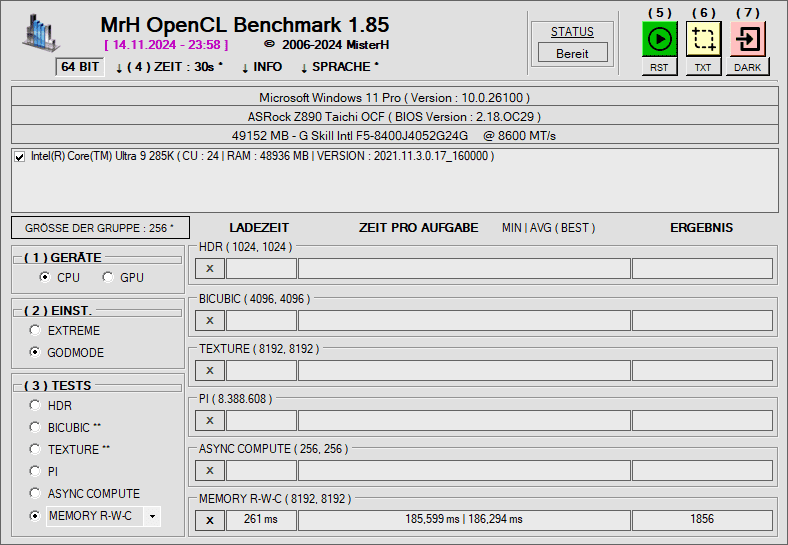
Task: Click the 2006-2024 MisterH copyright text
Action: [327, 45]
